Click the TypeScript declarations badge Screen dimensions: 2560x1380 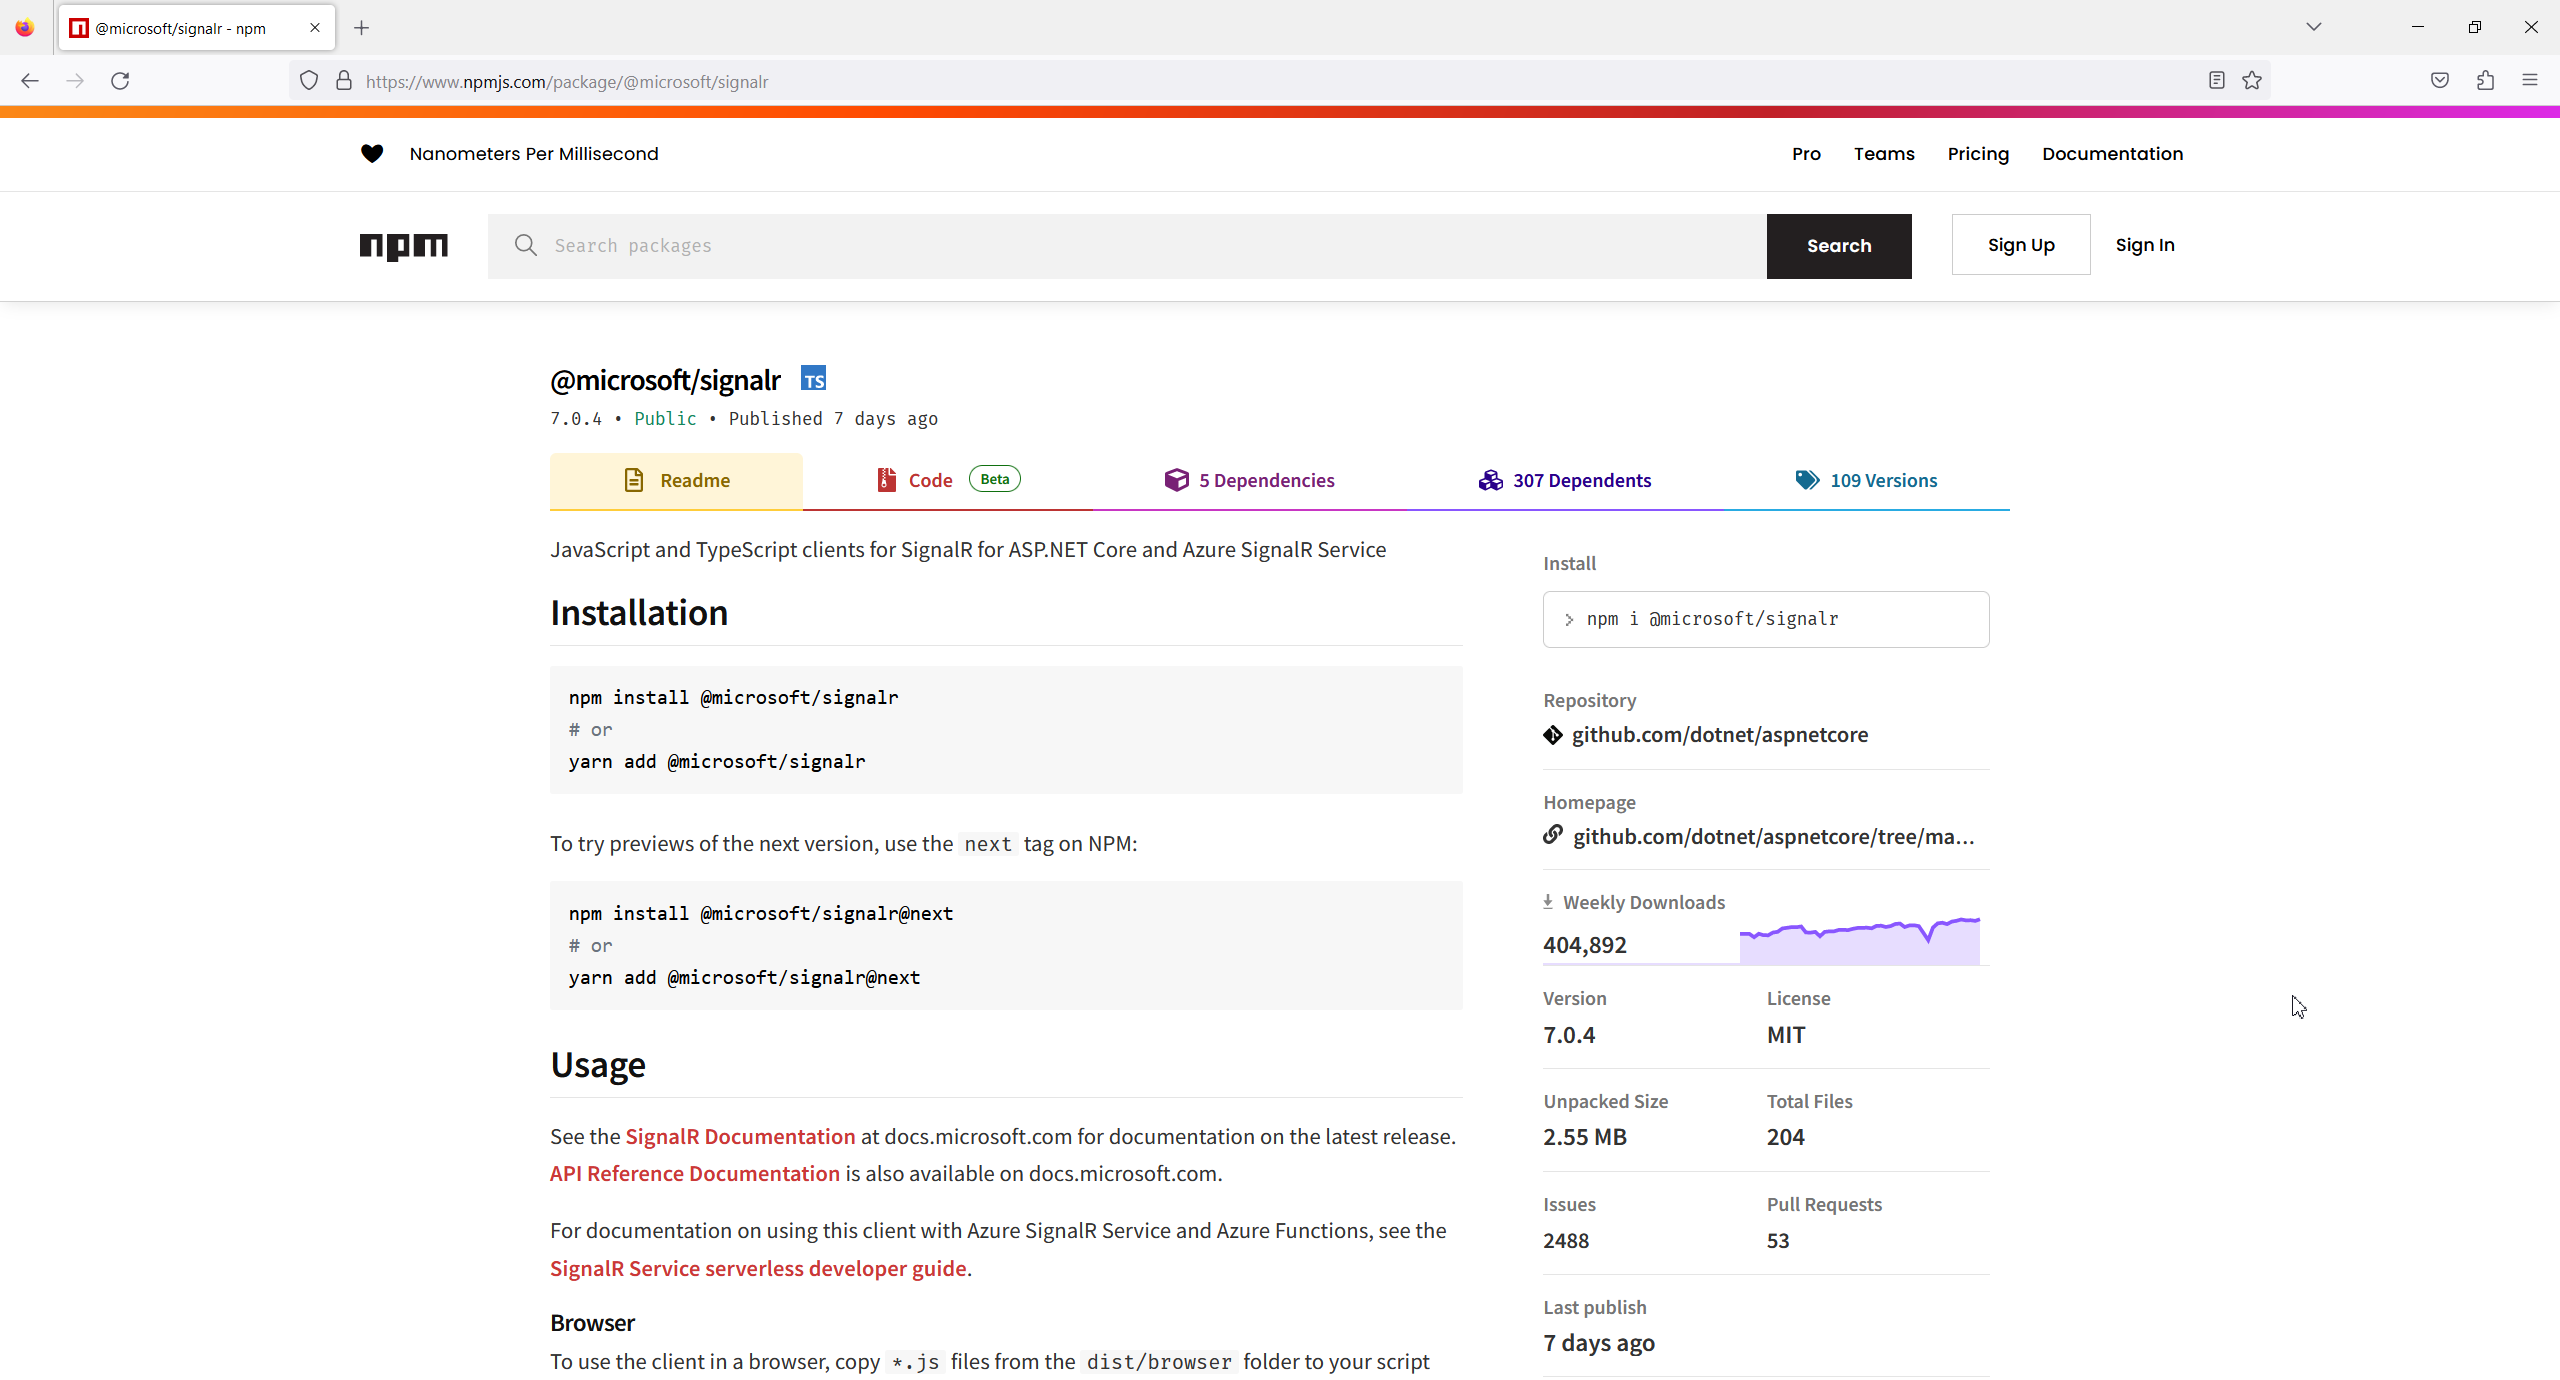813,380
